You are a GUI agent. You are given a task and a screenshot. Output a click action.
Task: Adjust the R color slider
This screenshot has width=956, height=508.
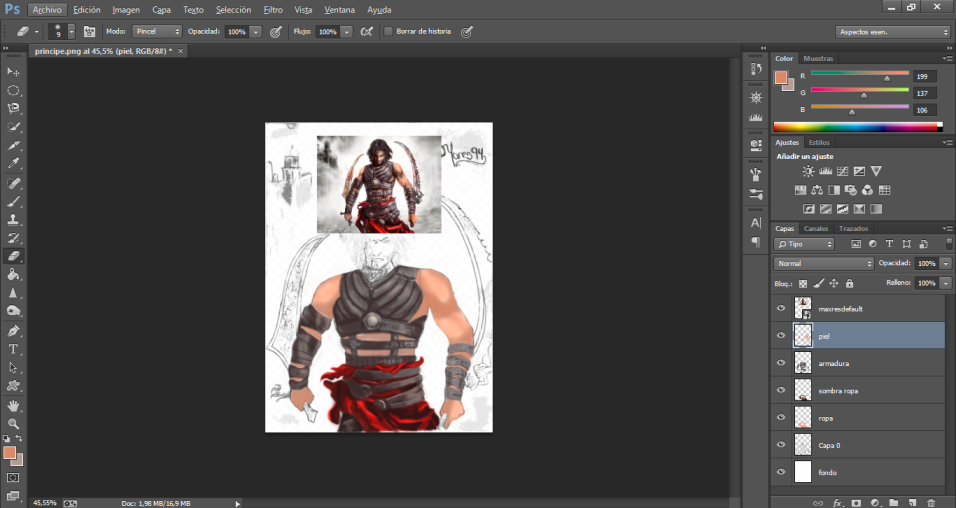[886, 78]
